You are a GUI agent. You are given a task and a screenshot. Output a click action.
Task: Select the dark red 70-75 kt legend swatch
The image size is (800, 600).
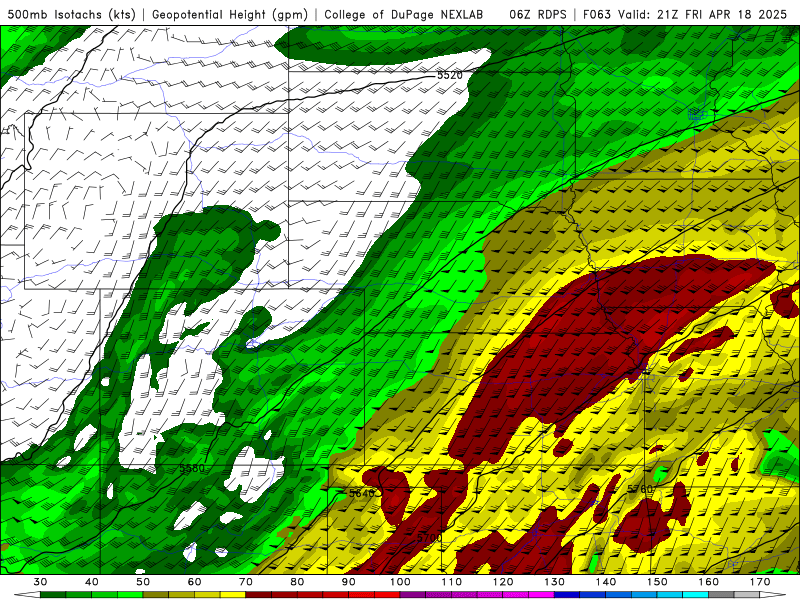[259, 595]
